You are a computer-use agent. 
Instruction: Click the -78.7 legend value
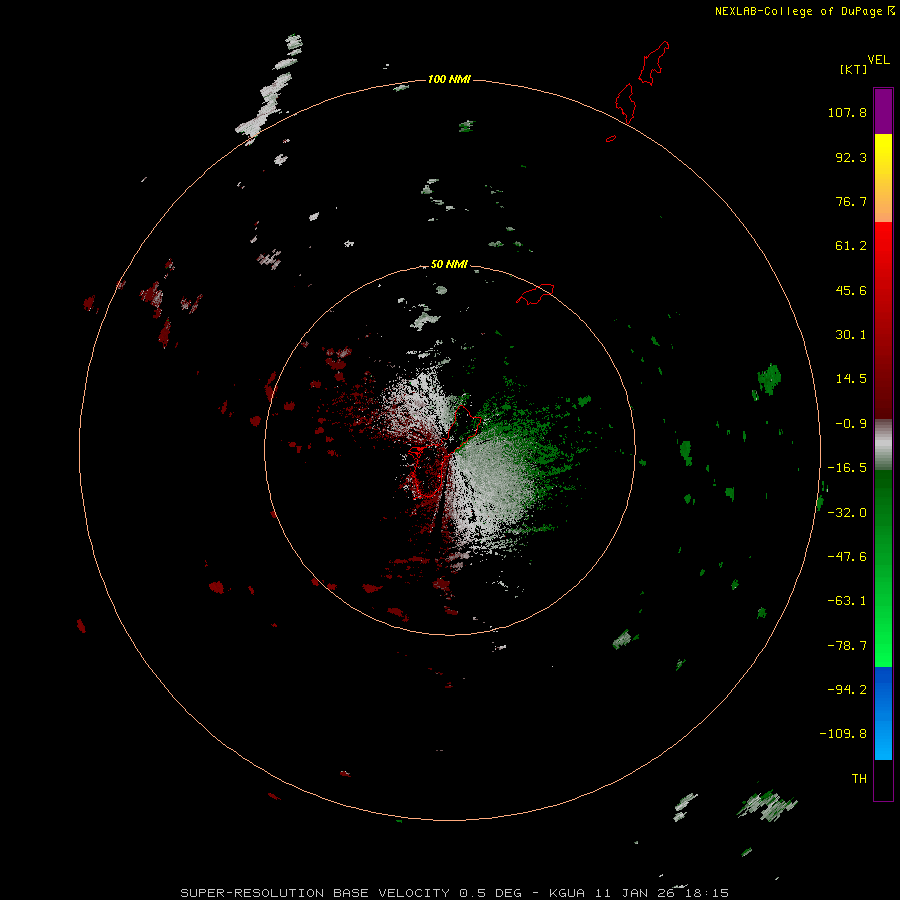[847, 646]
